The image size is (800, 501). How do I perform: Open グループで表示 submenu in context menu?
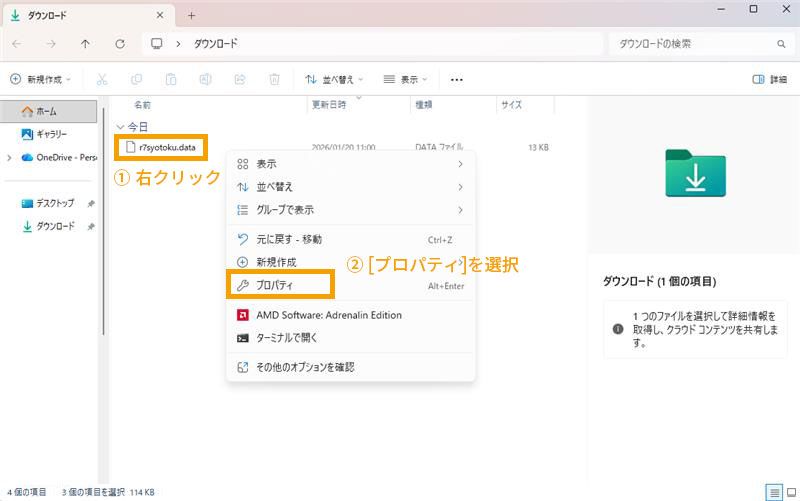pos(351,210)
